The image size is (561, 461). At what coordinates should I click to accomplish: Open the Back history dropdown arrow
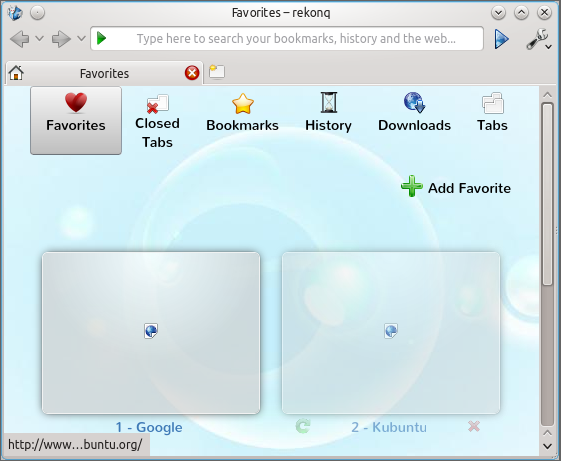(x=40, y=38)
